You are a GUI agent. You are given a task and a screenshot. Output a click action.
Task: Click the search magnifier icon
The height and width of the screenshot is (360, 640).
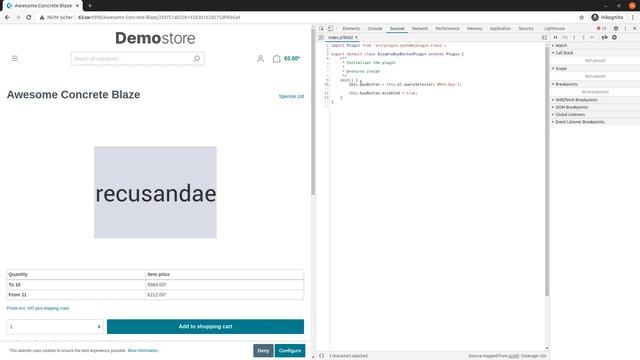196,58
